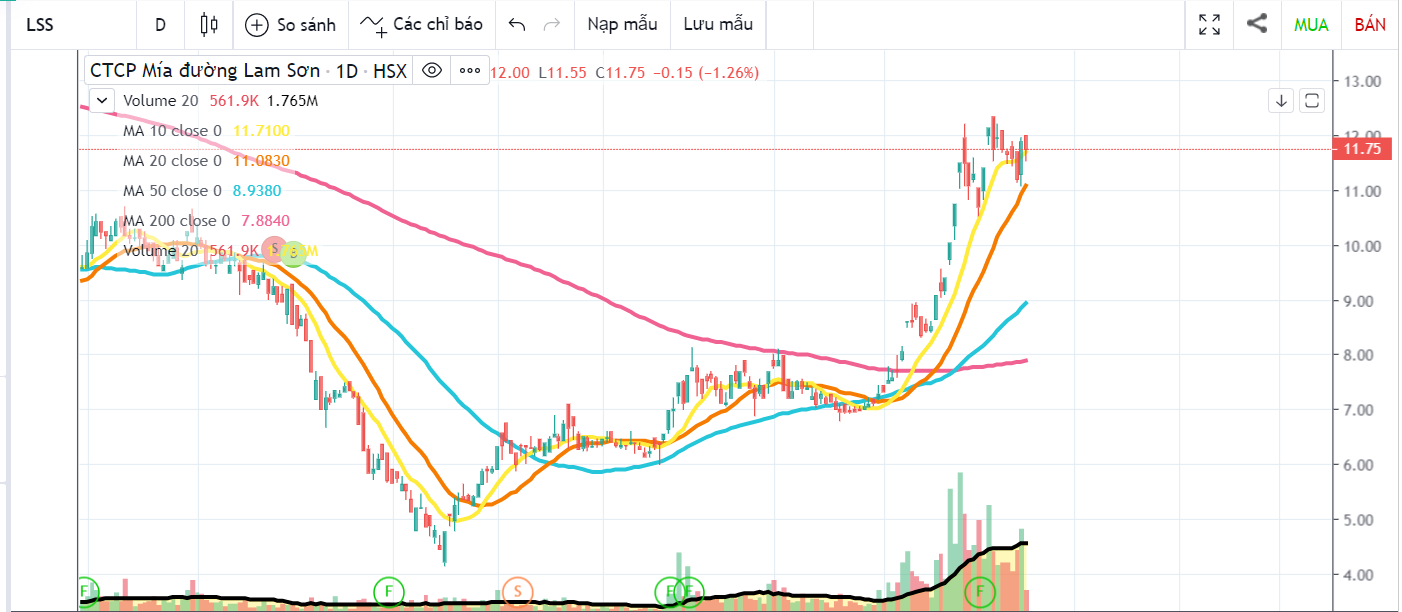Select the CTCP Mía đường Lam Sơn title
1402x612 pixels.
point(205,70)
